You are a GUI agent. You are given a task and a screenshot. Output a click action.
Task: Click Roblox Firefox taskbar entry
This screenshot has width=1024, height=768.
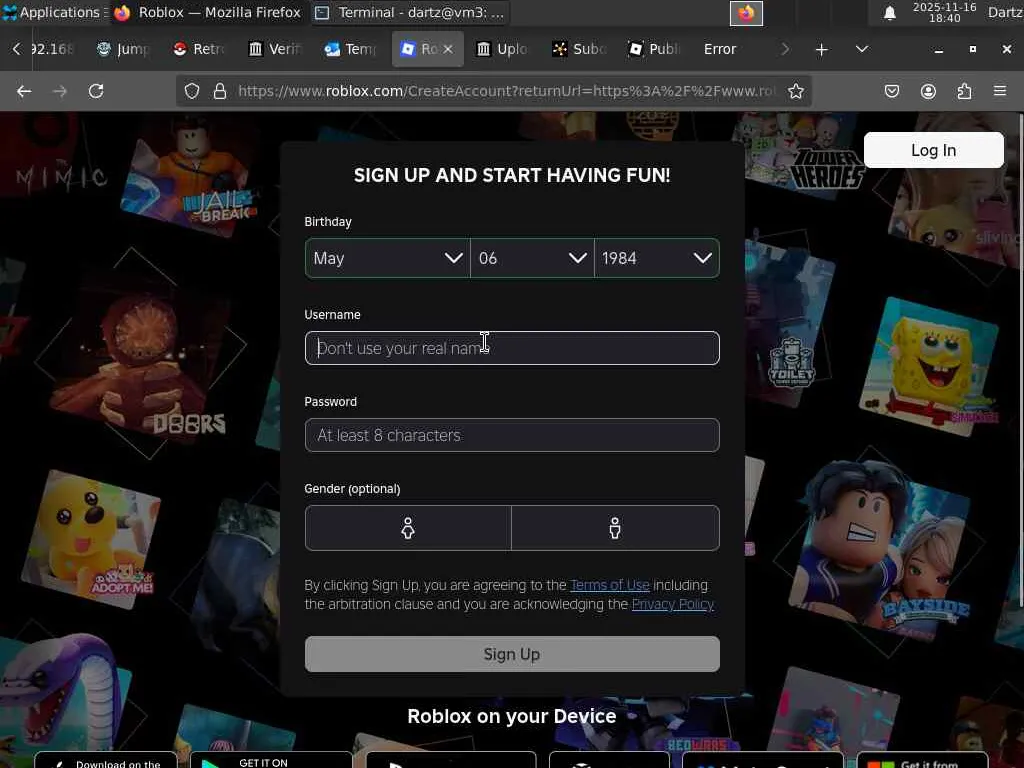(x=208, y=12)
